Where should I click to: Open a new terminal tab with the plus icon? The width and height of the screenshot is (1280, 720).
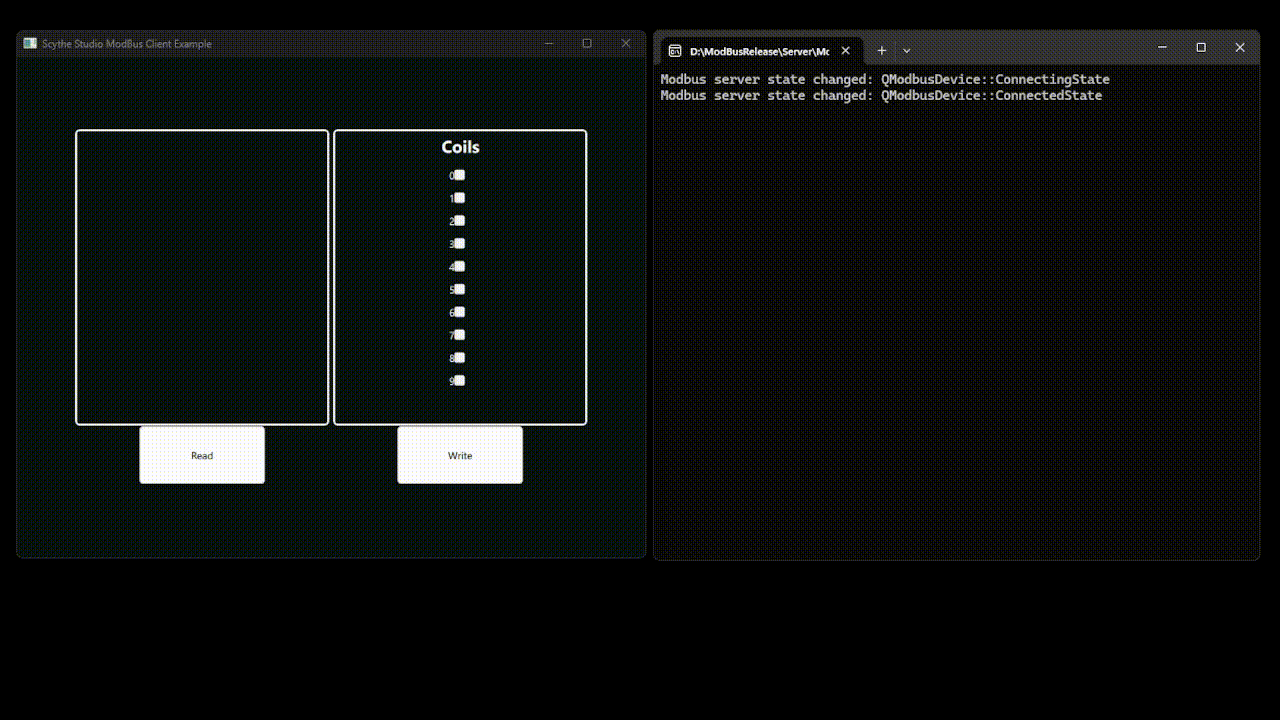coord(882,50)
